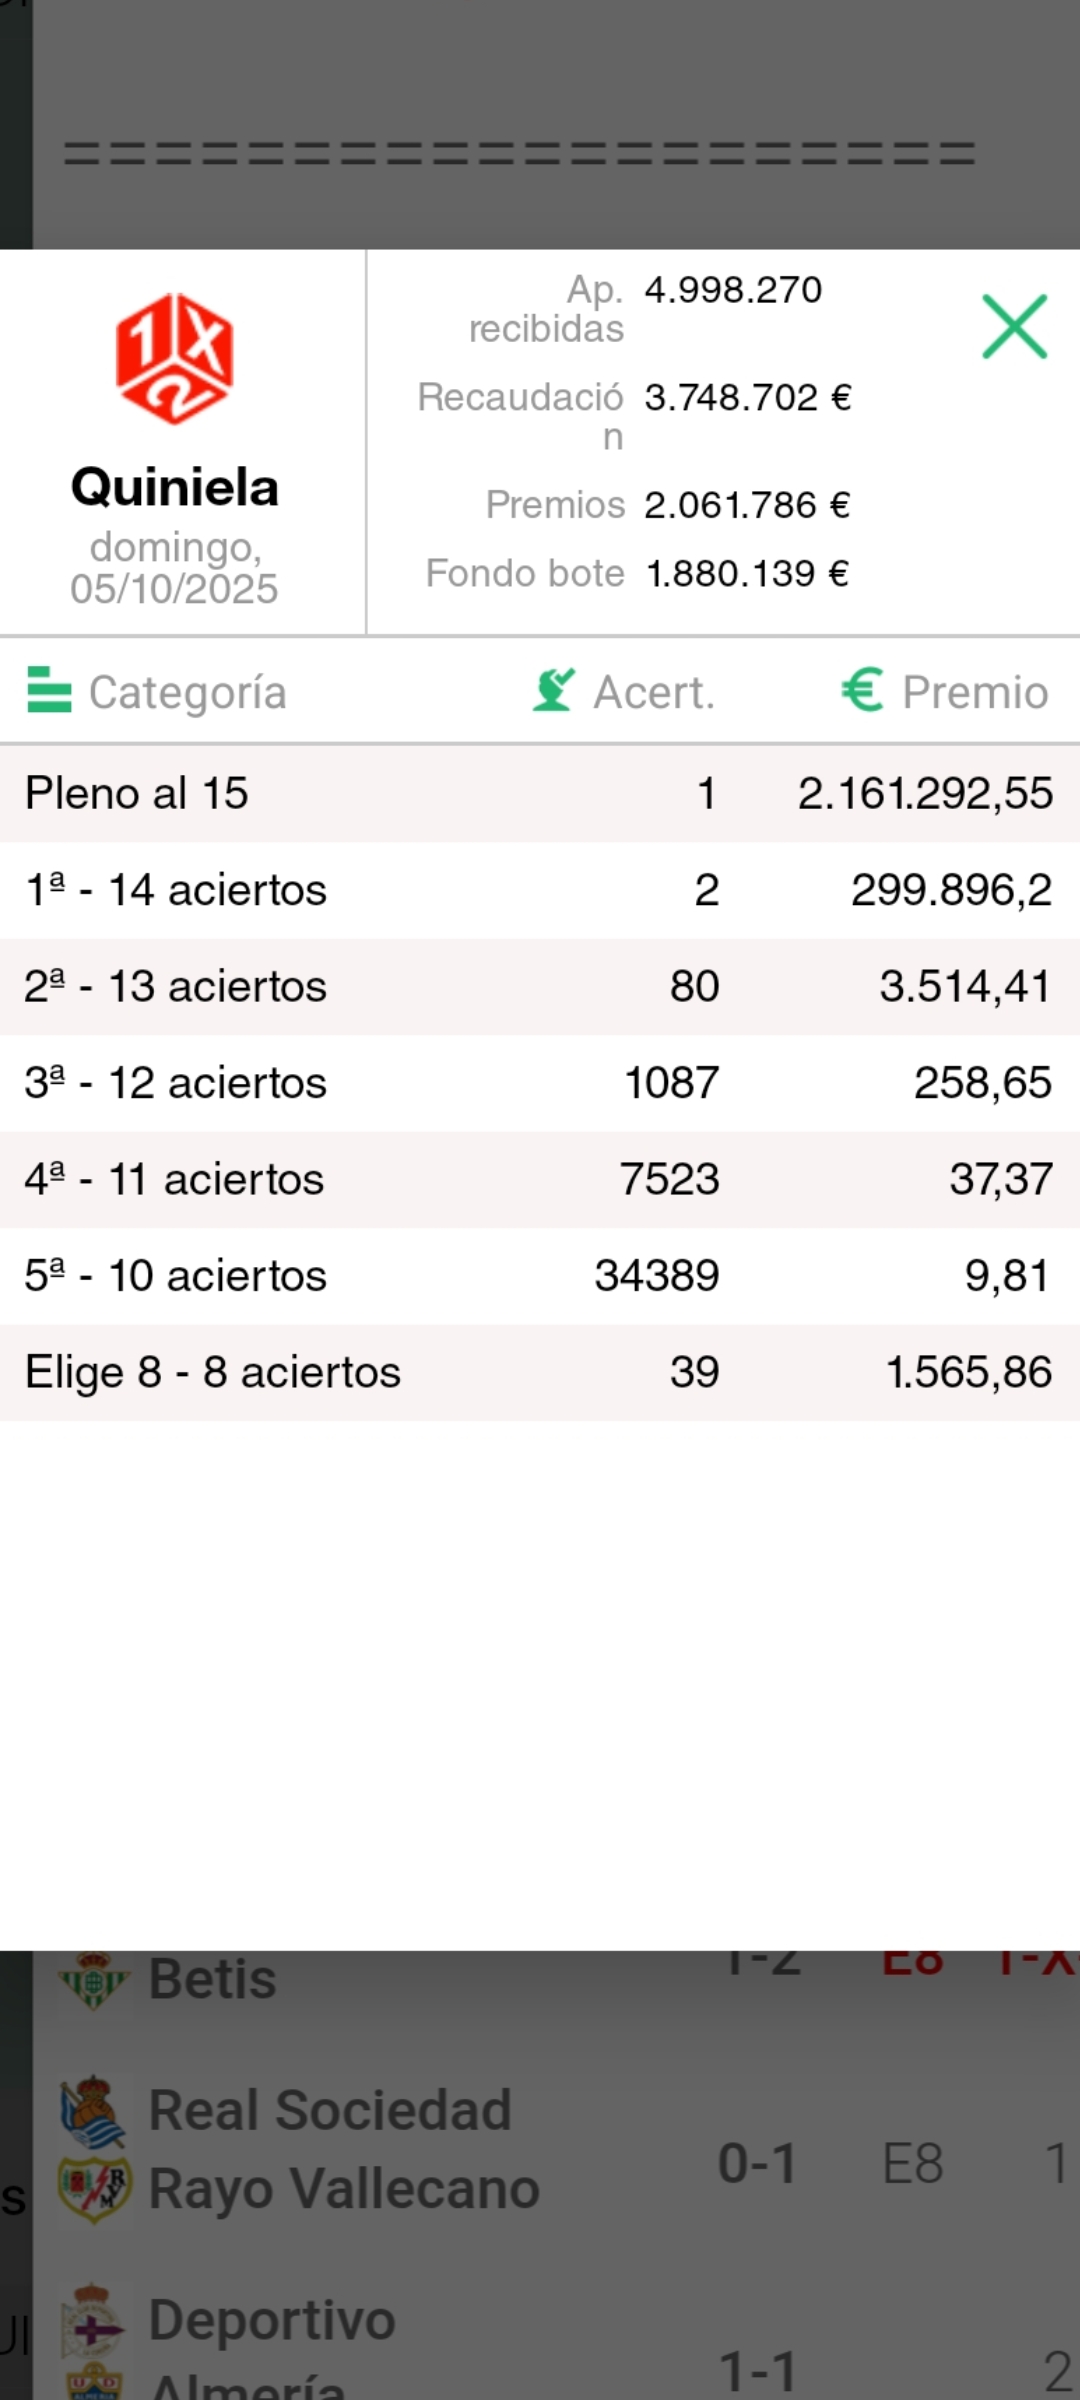Screen dimensions: 1080x2400
Task: Tap the Premio column header
Action: coord(975,692)
